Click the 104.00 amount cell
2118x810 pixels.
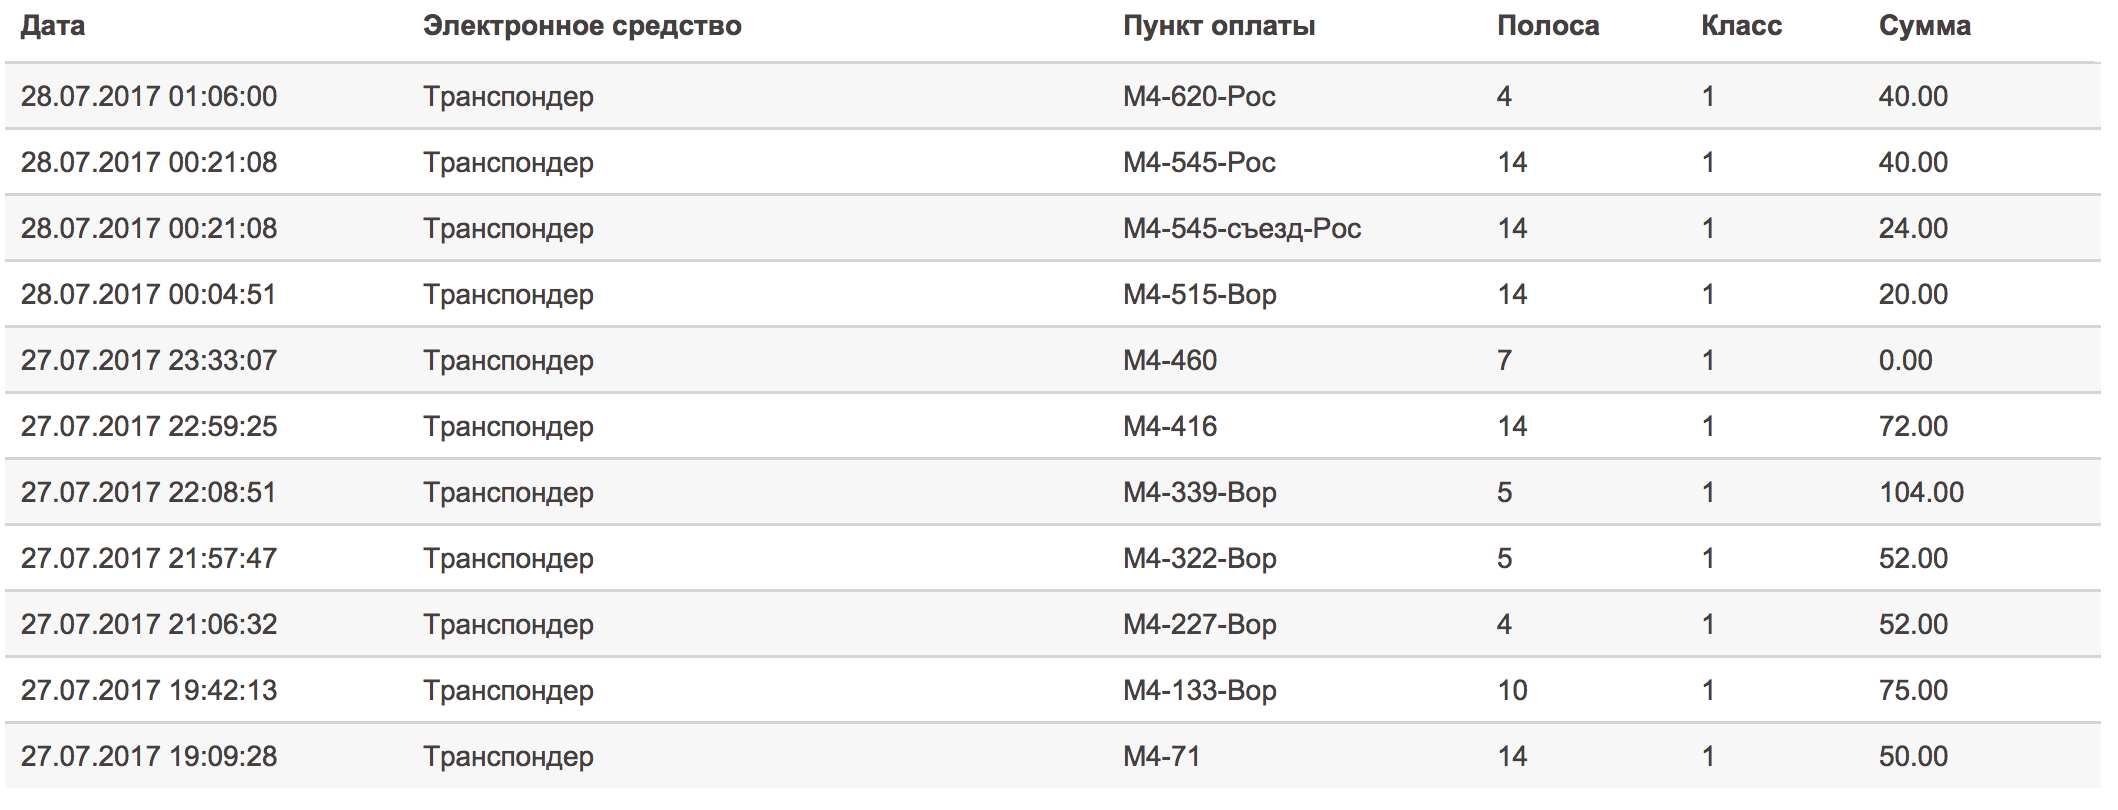(1921, 492)
